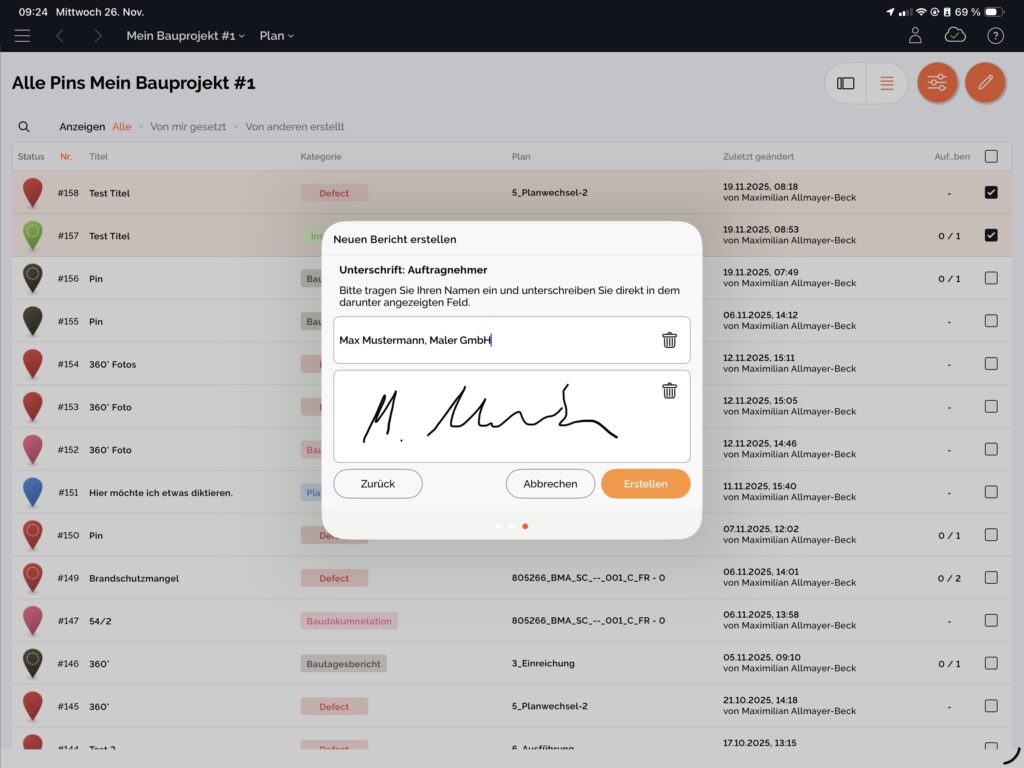This screenshot has height=768, width=1024.
Task: Open the orange filter settings button
Action: tap(937, 83)
